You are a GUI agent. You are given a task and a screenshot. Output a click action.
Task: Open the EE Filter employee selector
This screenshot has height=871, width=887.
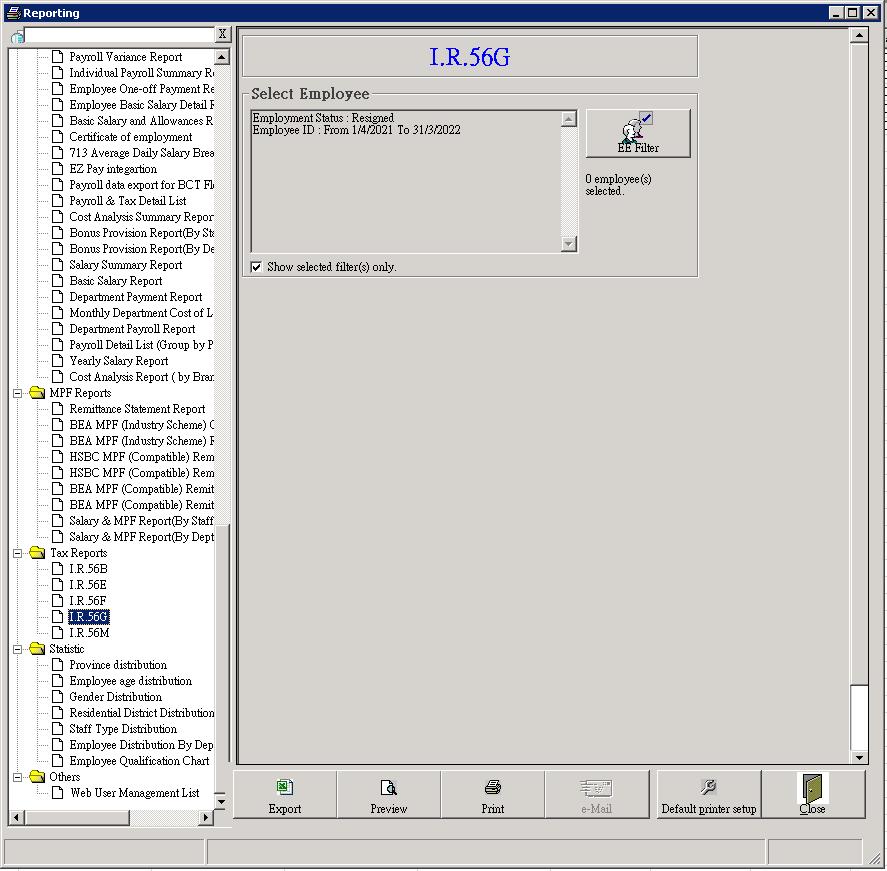point(638,133)
